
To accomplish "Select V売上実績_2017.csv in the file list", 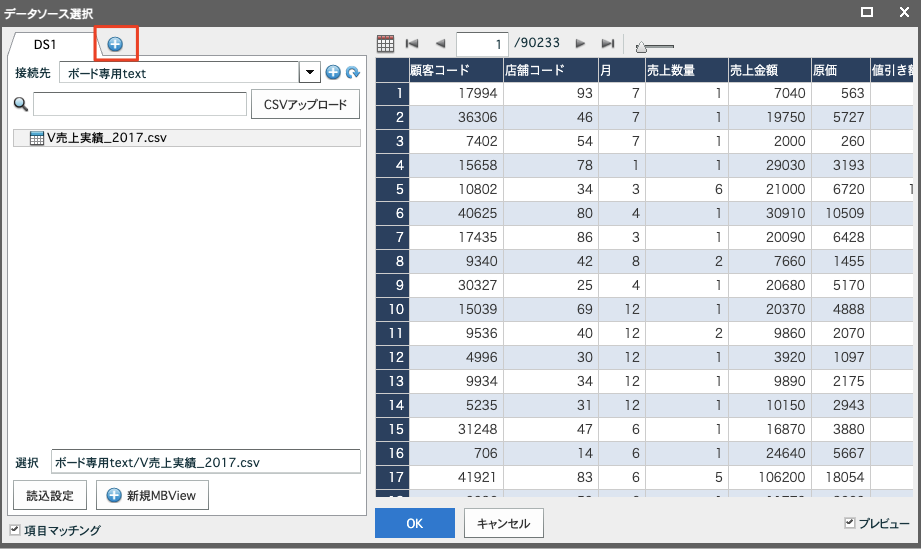I will tap(187, 138).
